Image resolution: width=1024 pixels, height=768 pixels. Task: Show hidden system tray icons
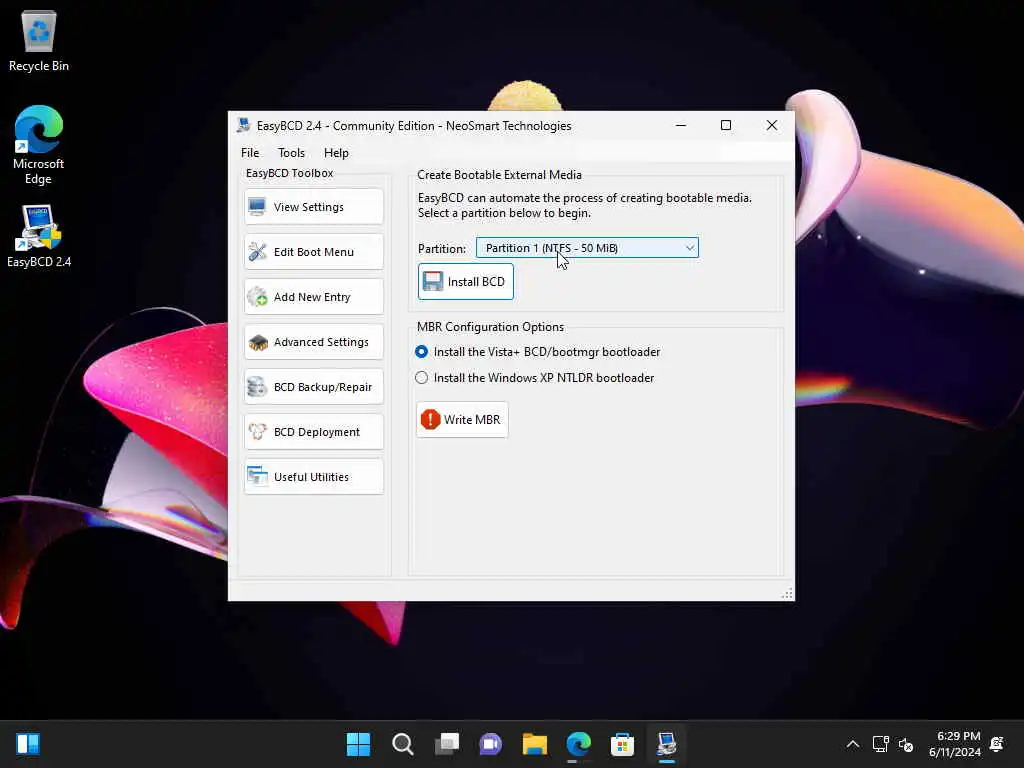coord(853,744)
